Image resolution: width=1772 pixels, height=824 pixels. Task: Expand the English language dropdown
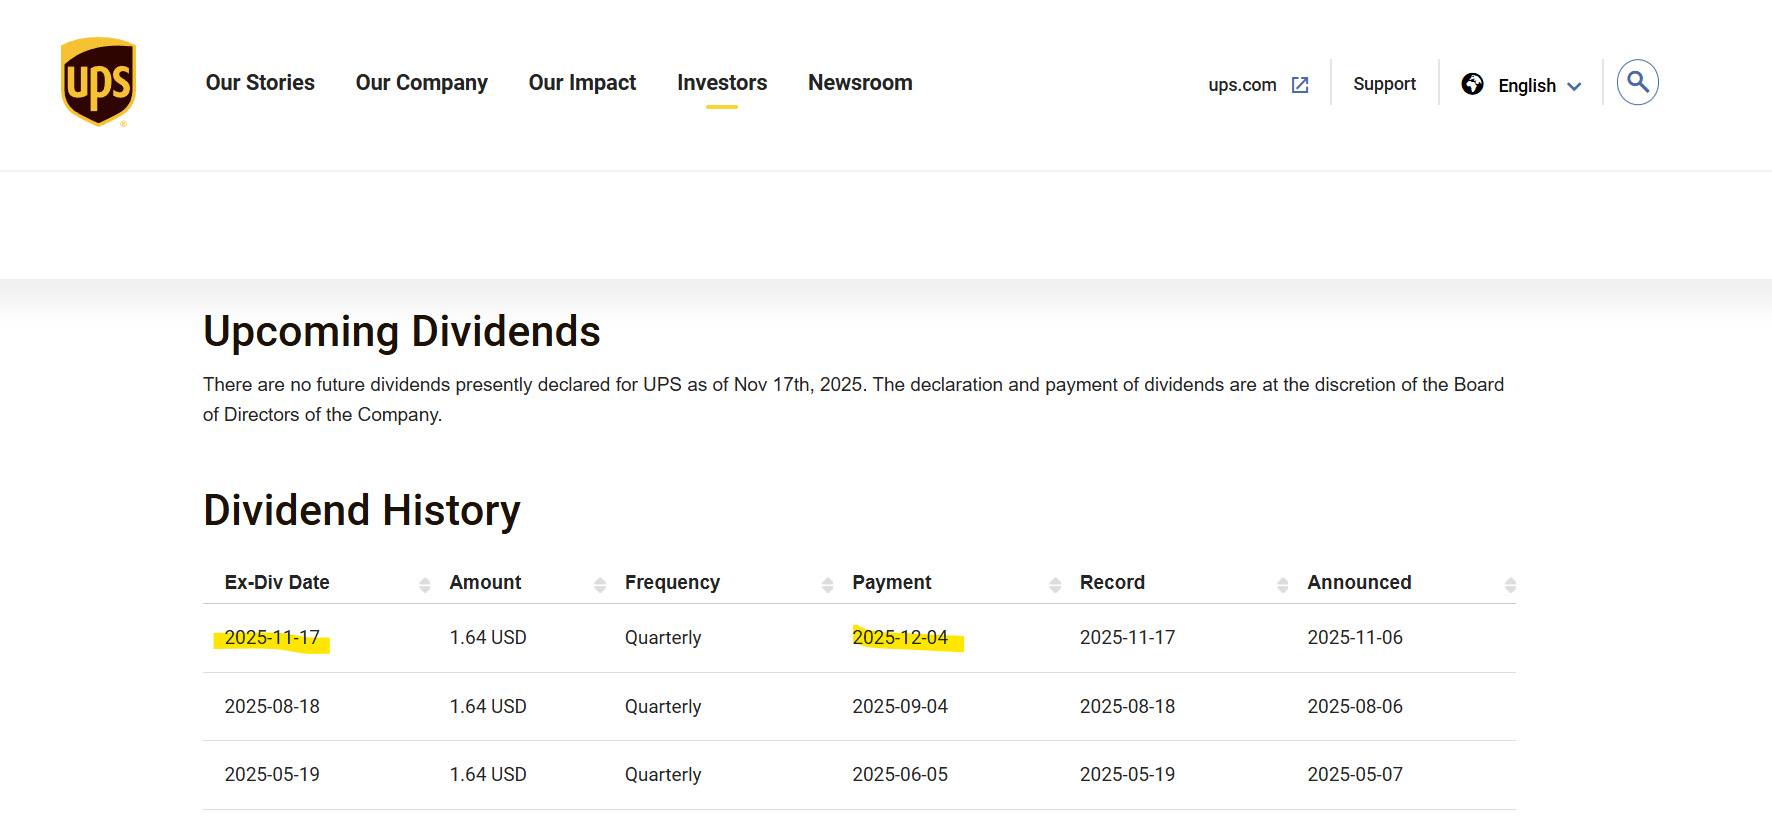pos(1526,86)
